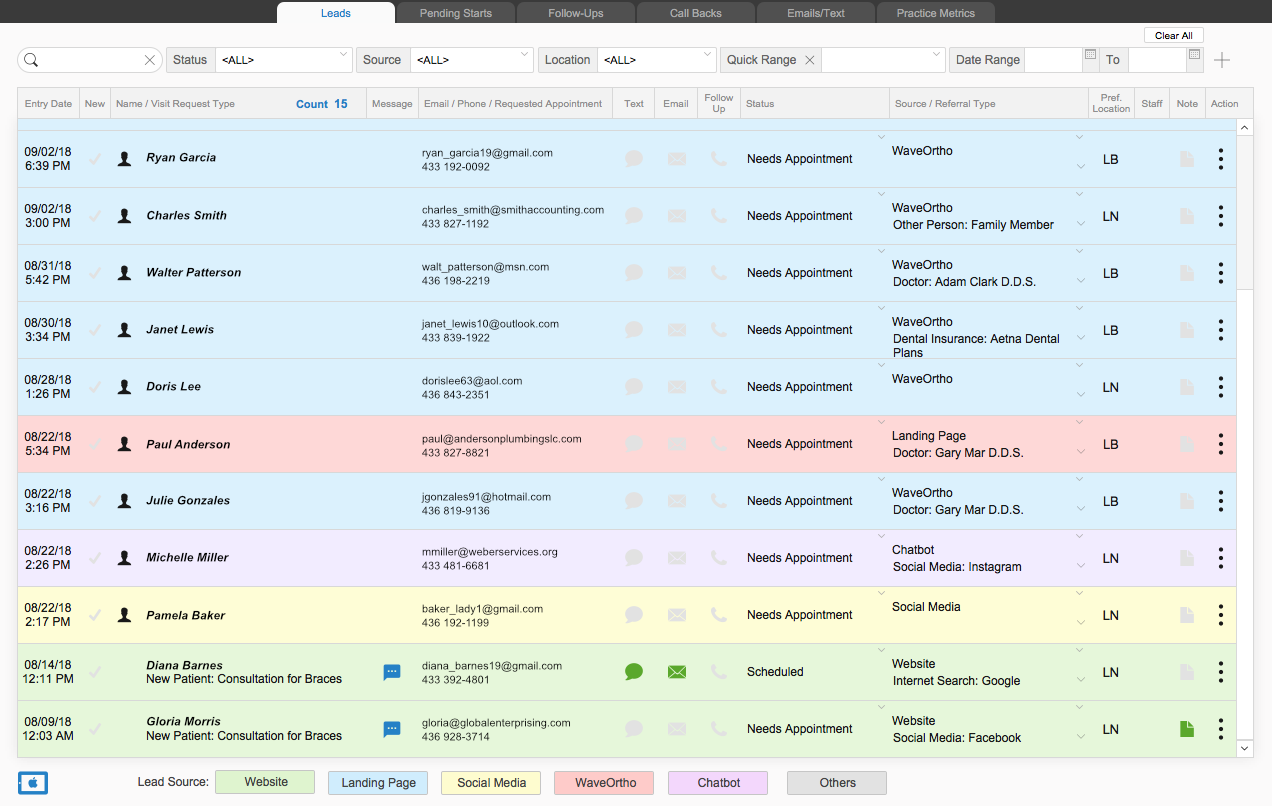Switch to the Pending Starts tab
Image resolution: width=1272 pixels, height=806 pixels.
click(x=455, y=13)
